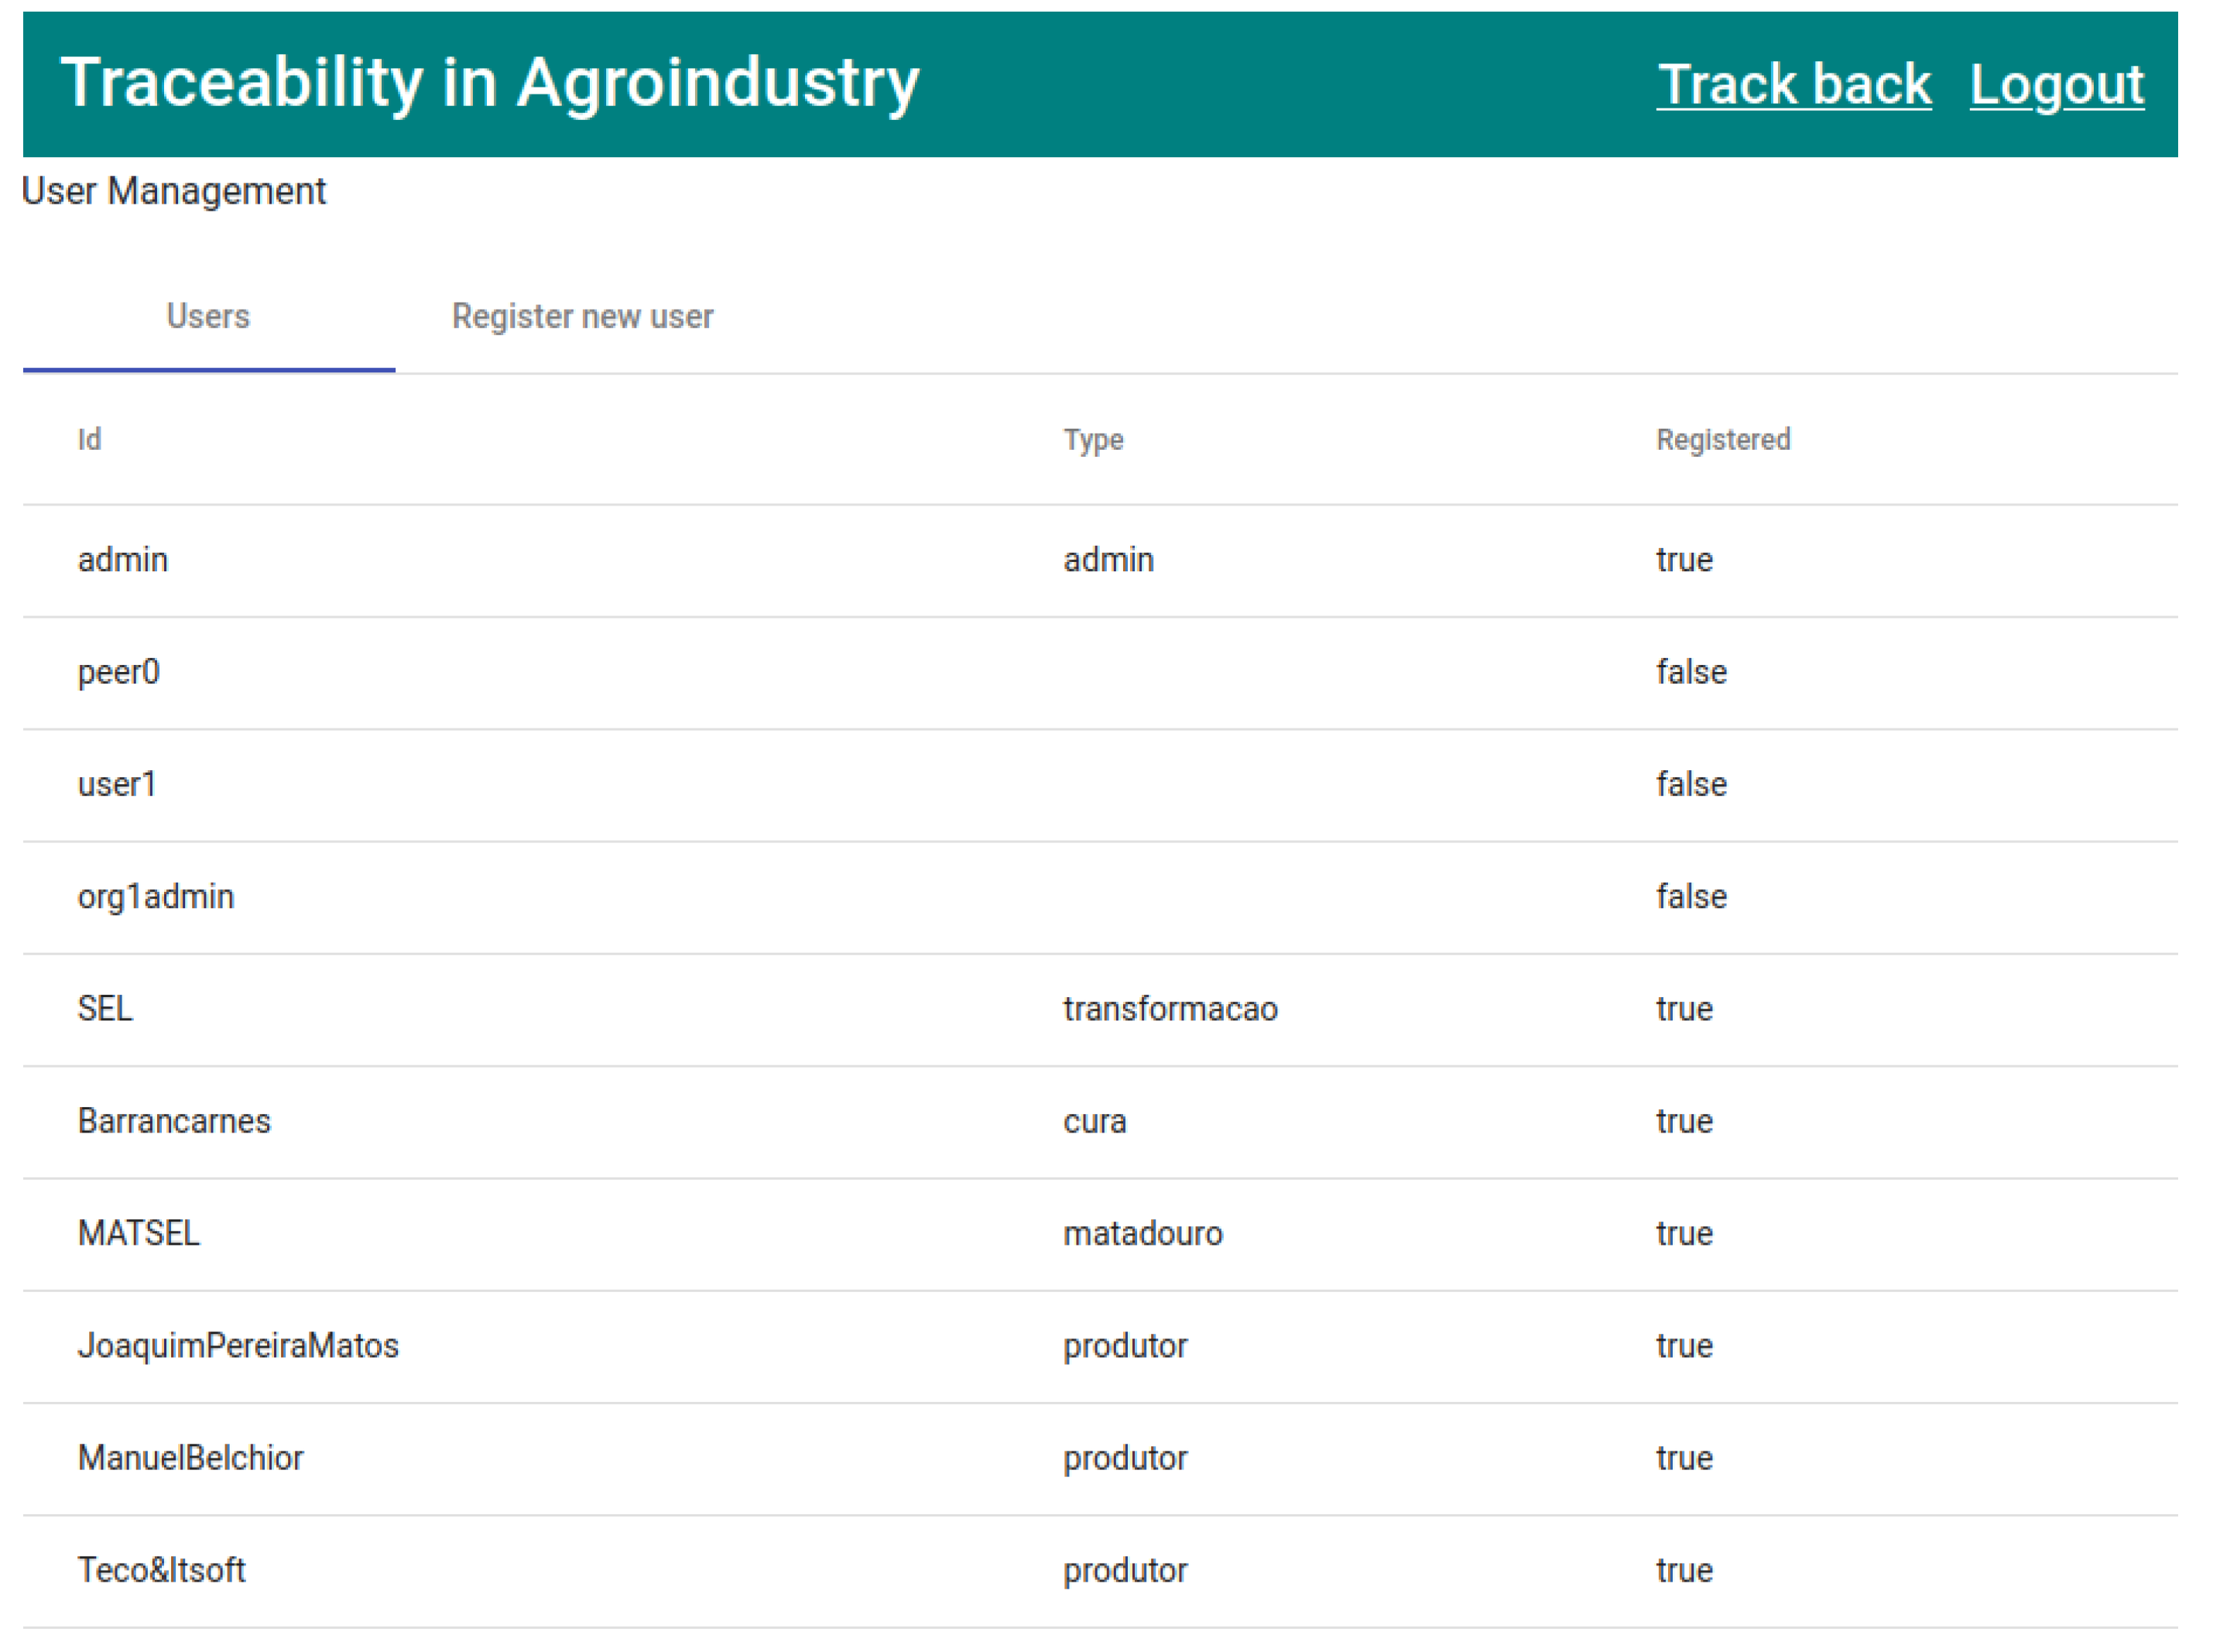Click the MATSEL user entry
The height and width of the screenshot is (1652, 2213).
pyautogui.click(x=139, y=1233)
